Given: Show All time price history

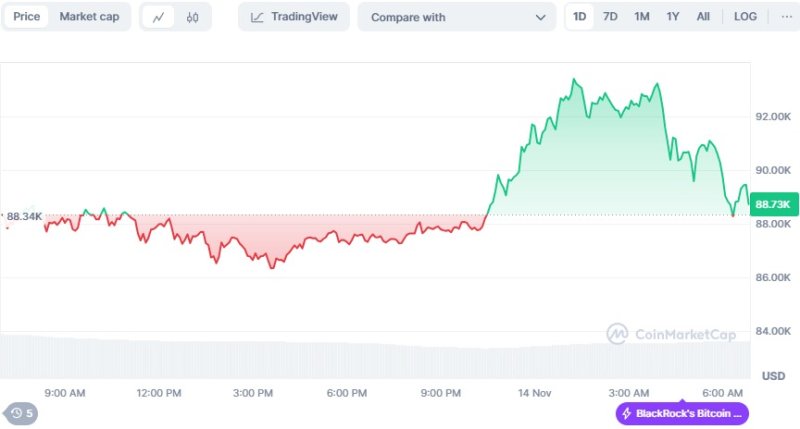Looking at the screenshot, I should (704, 17).
